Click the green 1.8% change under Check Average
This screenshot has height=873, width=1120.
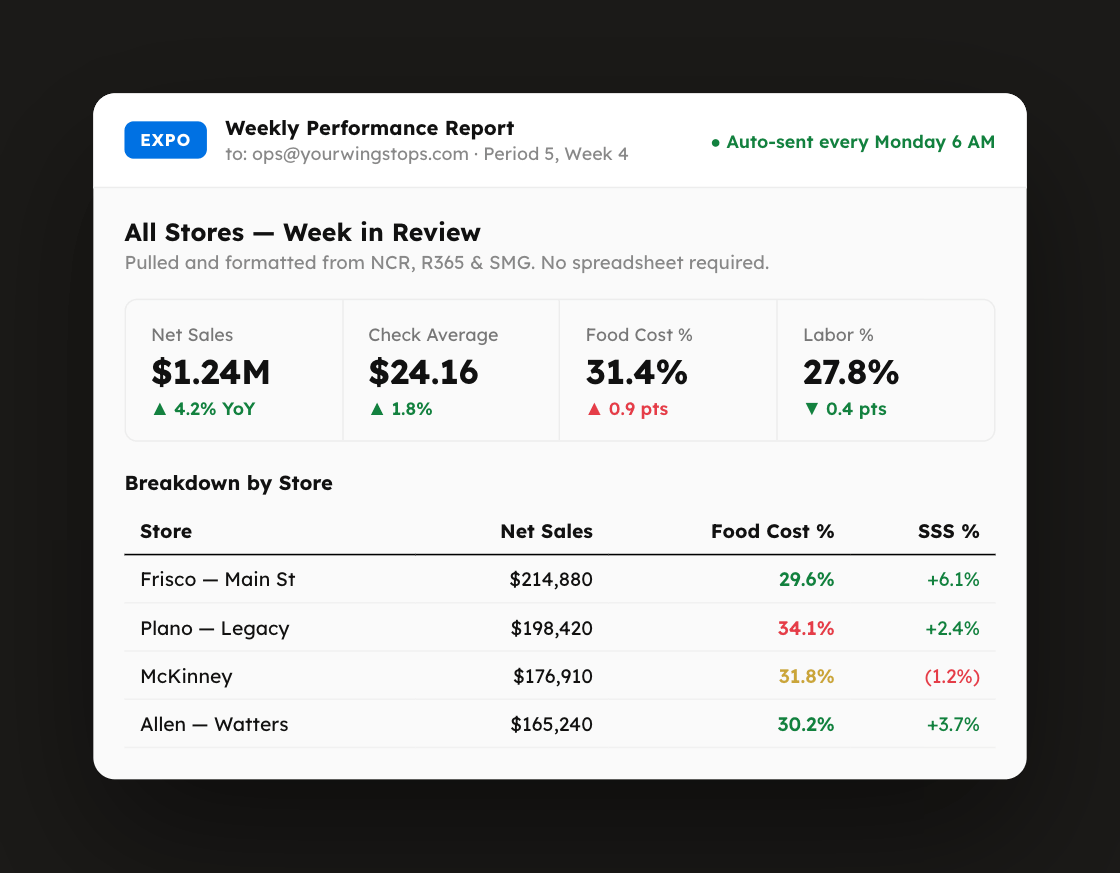[x=401, y=409]
